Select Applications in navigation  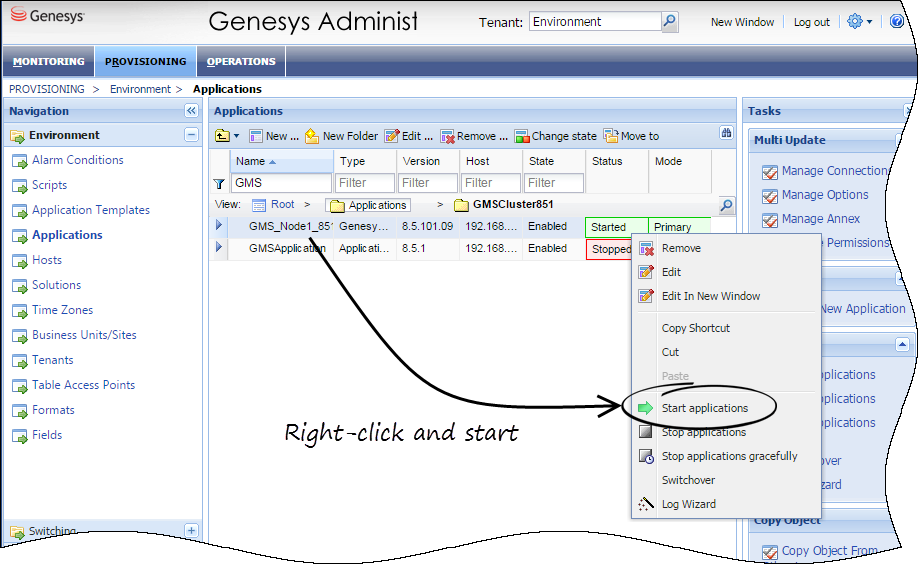(x=67, y=235)
